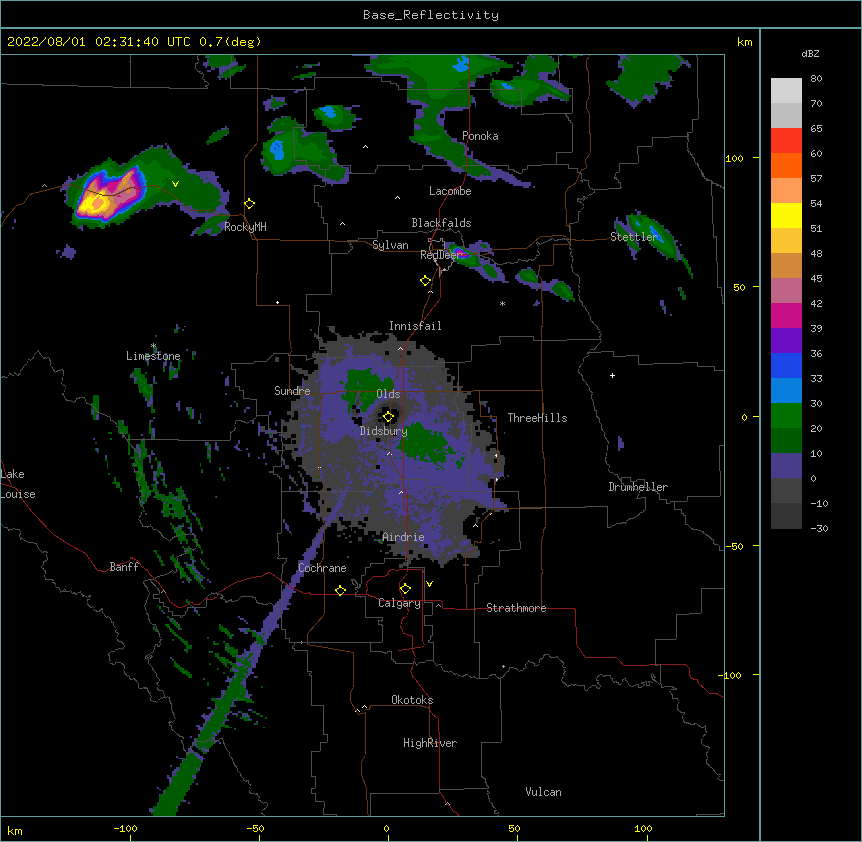
Task: Click the Cochrane label
Action: point(322,568)
